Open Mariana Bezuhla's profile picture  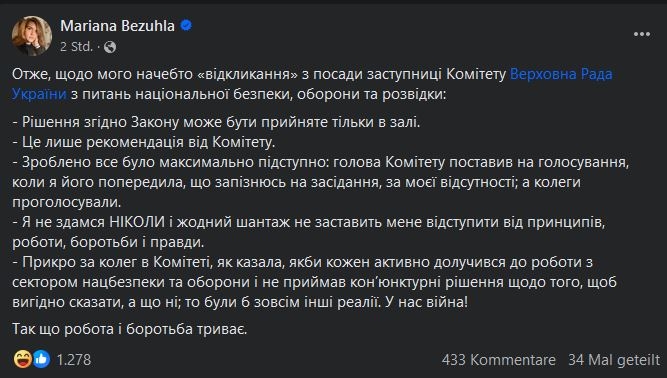[32, 36]
